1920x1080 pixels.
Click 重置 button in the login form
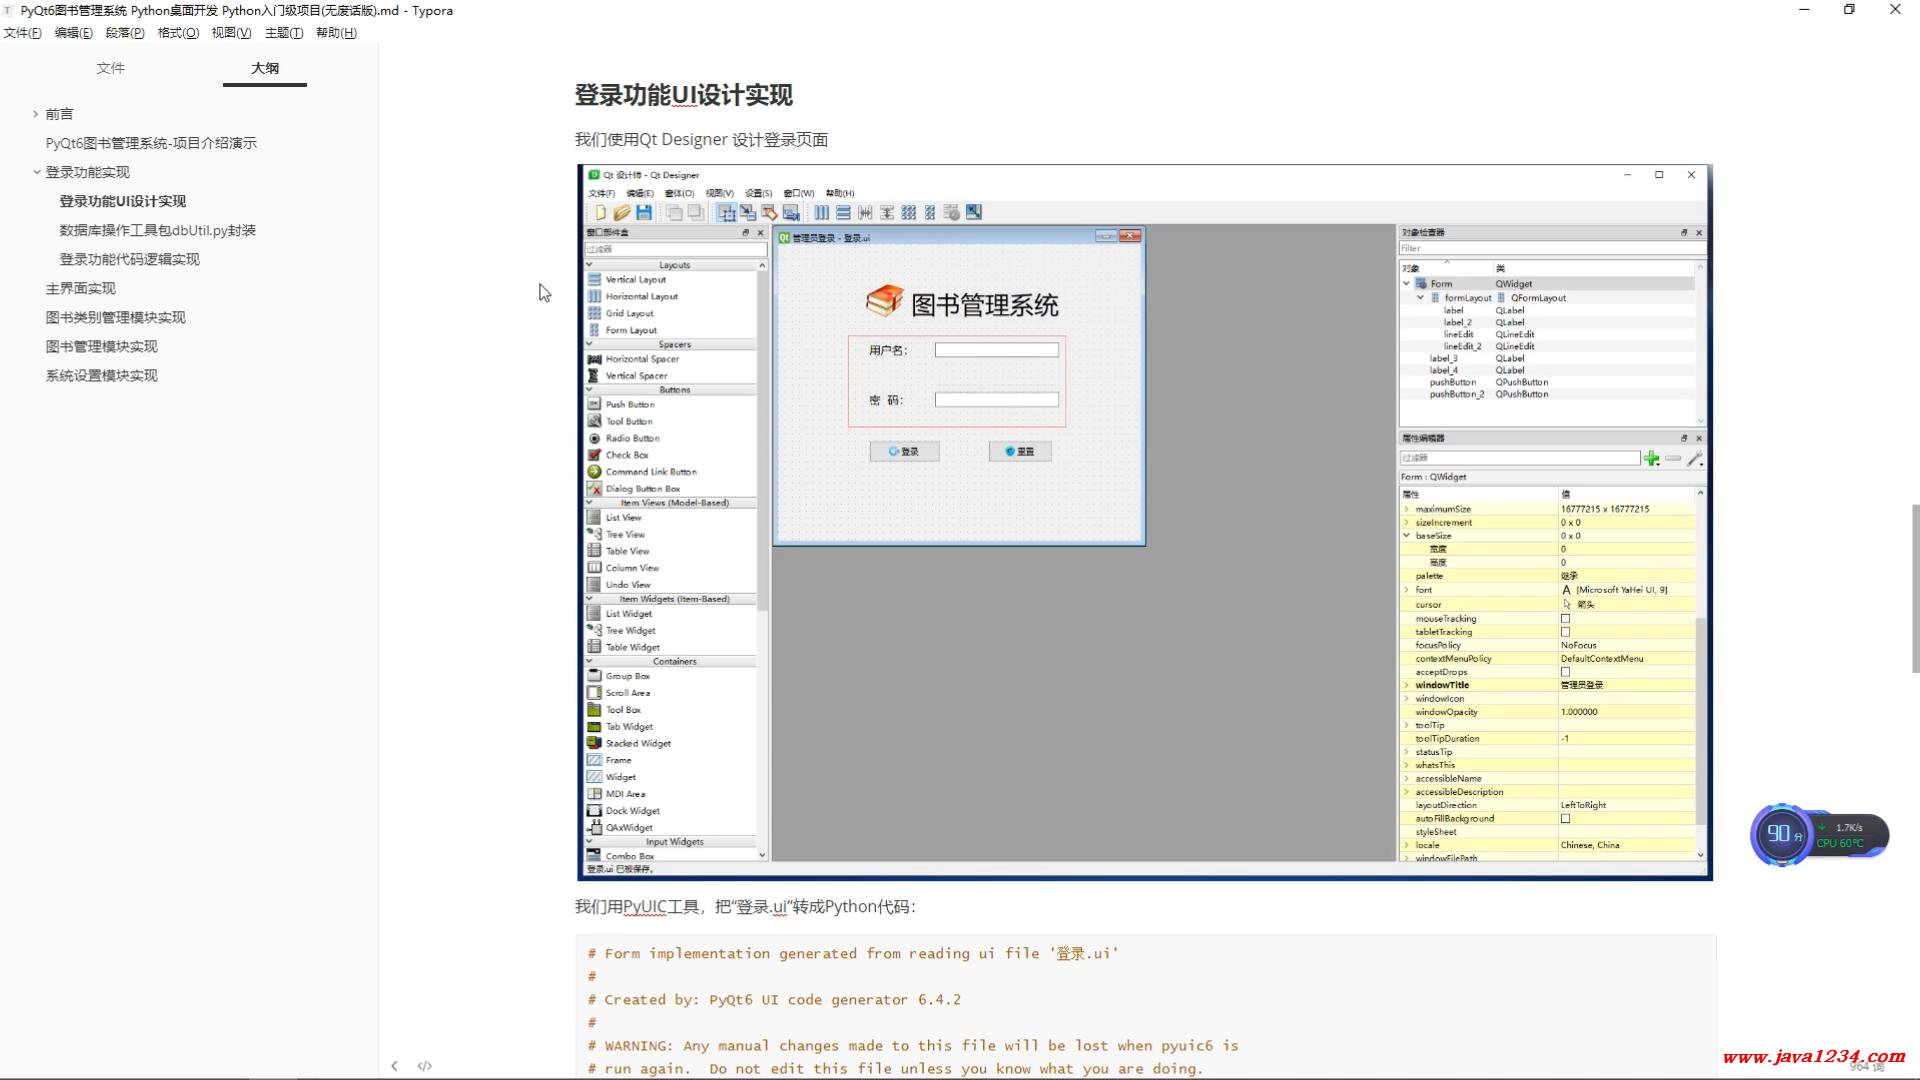1020,452
